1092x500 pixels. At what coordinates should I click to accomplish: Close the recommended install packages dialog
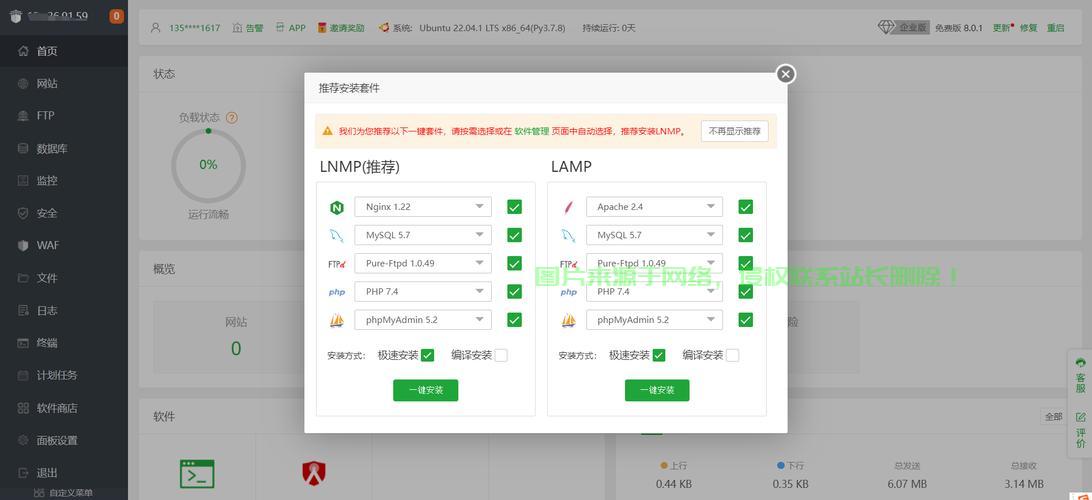coord(786,74)
